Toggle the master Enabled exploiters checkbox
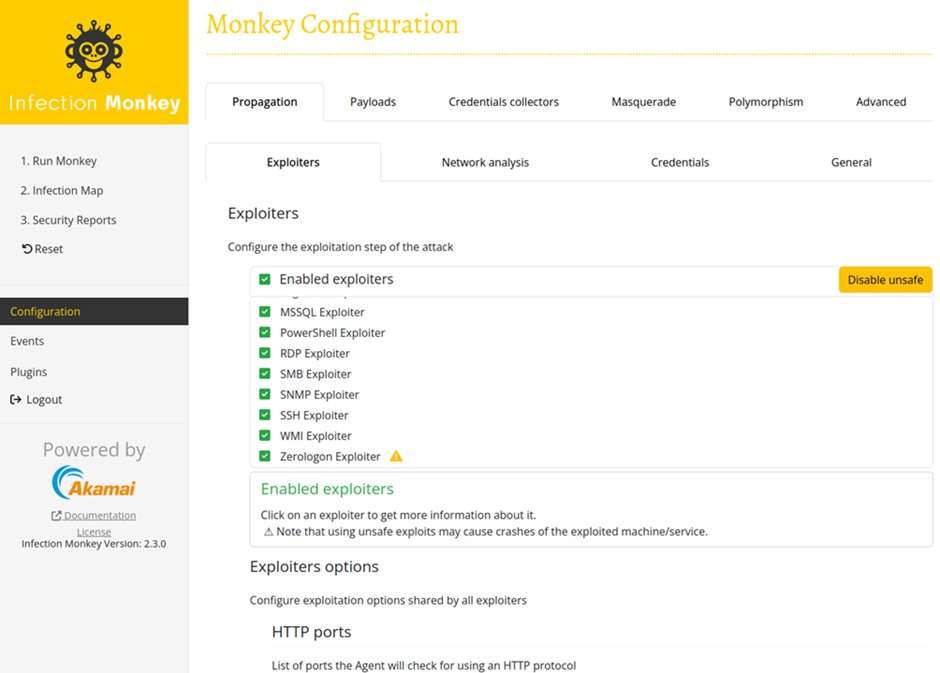The image size is (940, 673). tap(265, 280)
